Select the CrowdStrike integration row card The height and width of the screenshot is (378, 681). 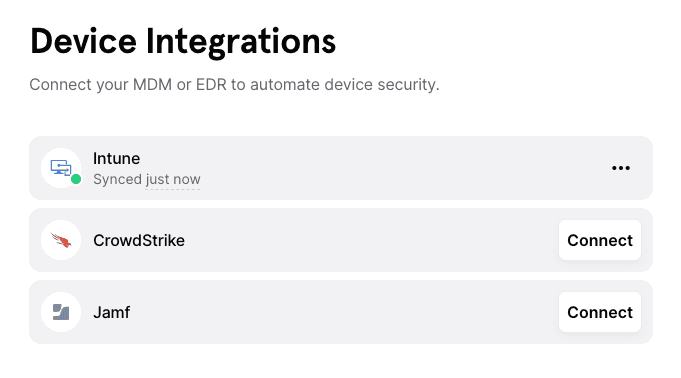[341, 240]
